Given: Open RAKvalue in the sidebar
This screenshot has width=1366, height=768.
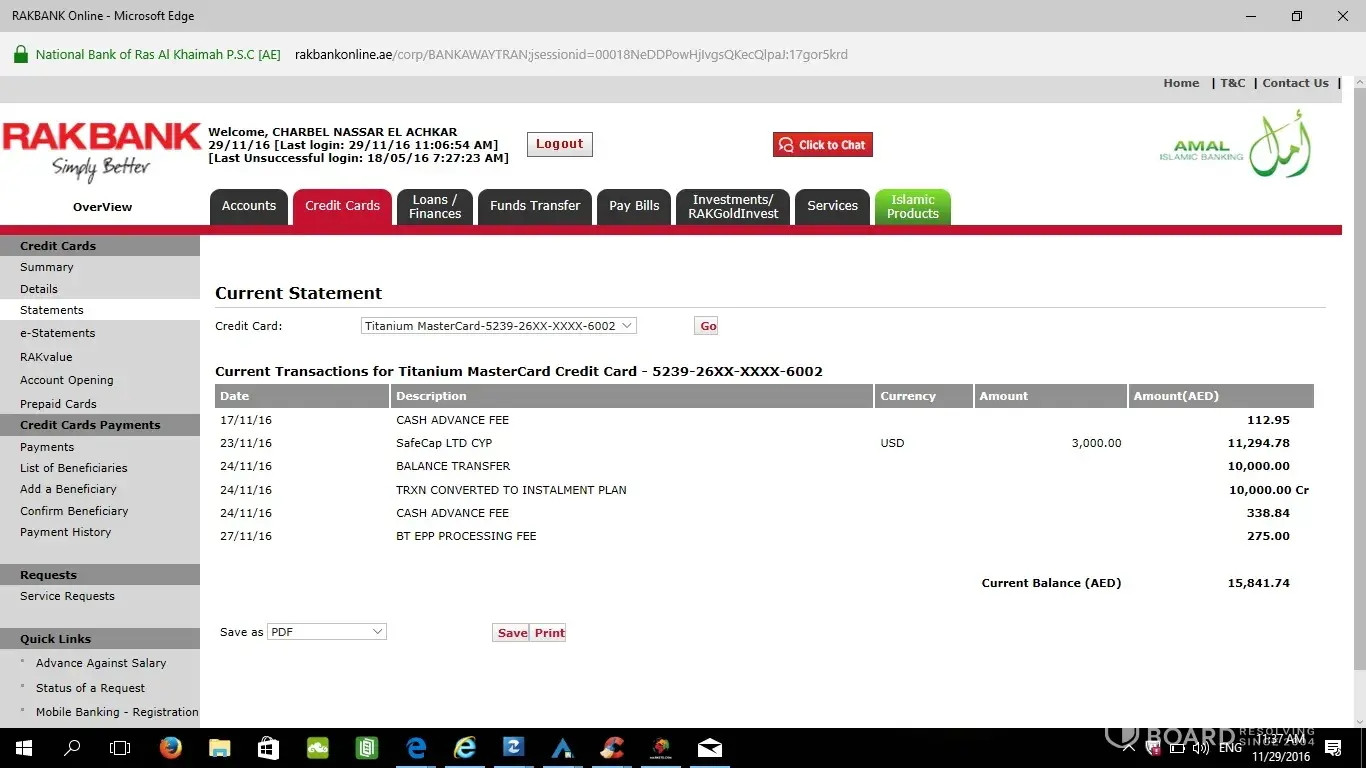Looking at the screenshot, I should pos(46,357).
